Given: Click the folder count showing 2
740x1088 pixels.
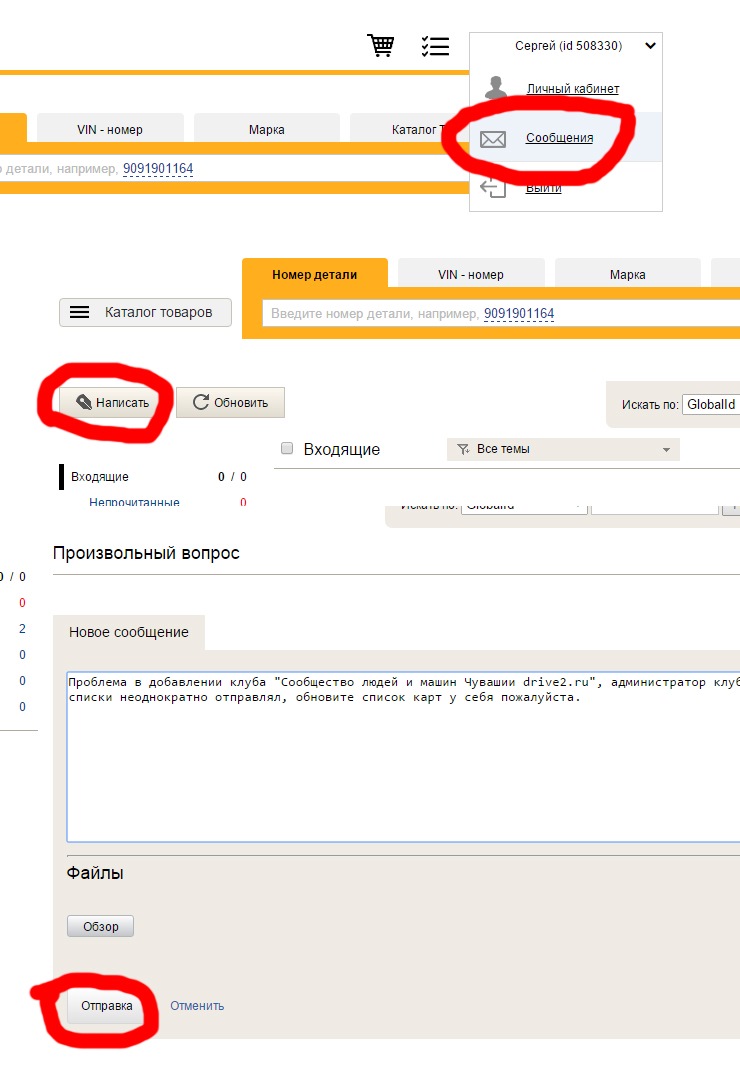Looking at the screenshot, I should click(22, 629).
